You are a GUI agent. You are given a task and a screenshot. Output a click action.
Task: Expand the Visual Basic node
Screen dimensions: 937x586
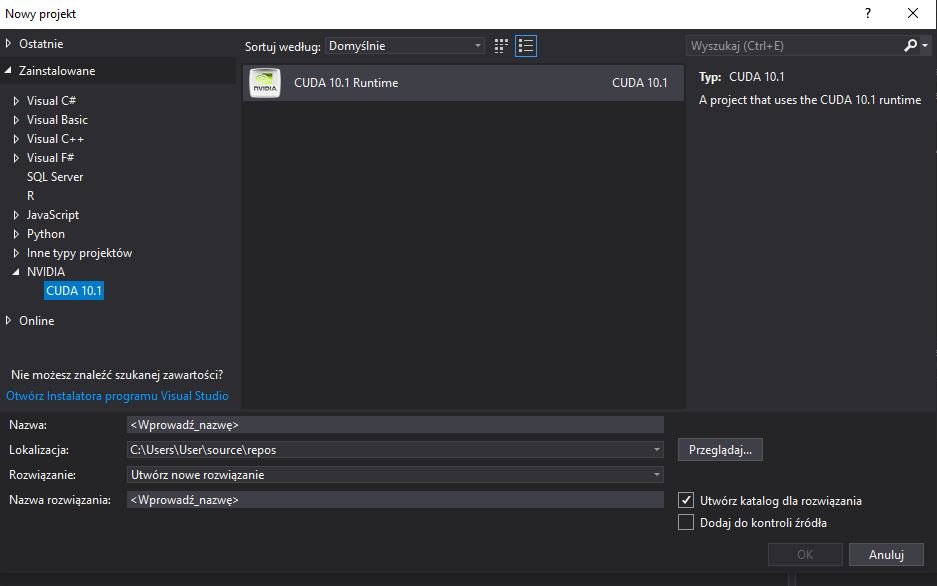tap(16, 120)
